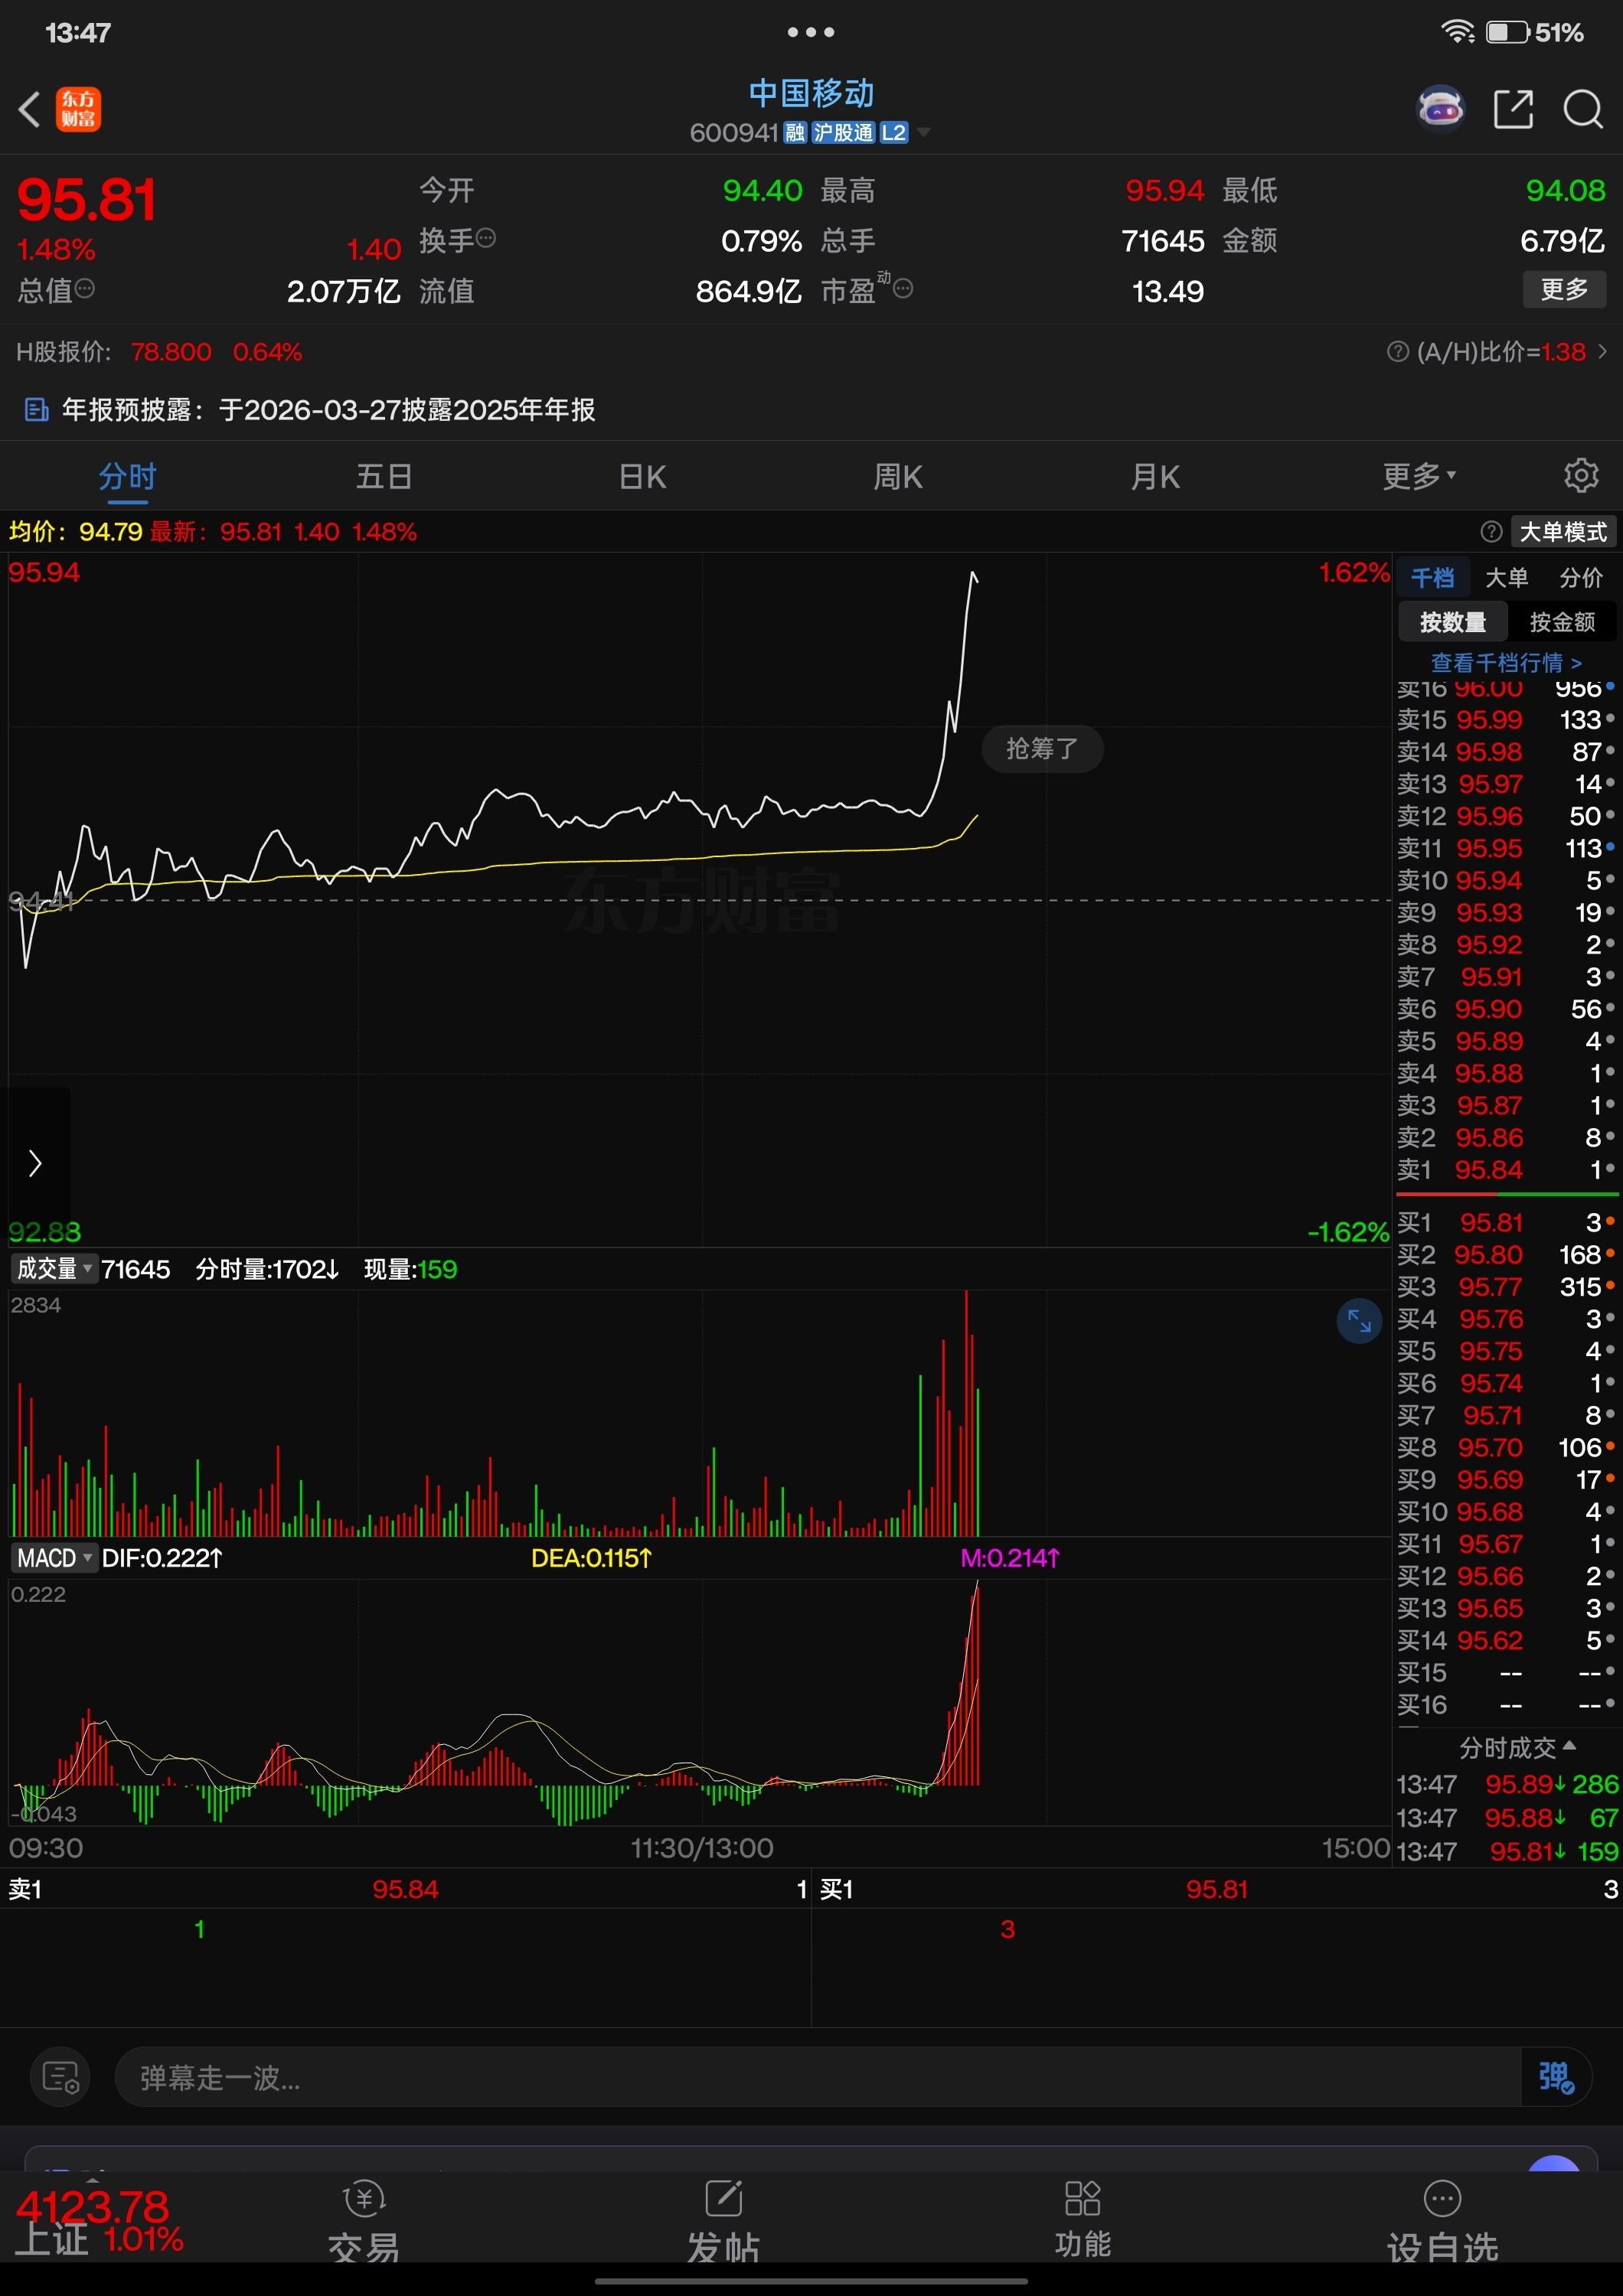
Task: Expand the left side panel arrow
Action: pos(35,1162)
